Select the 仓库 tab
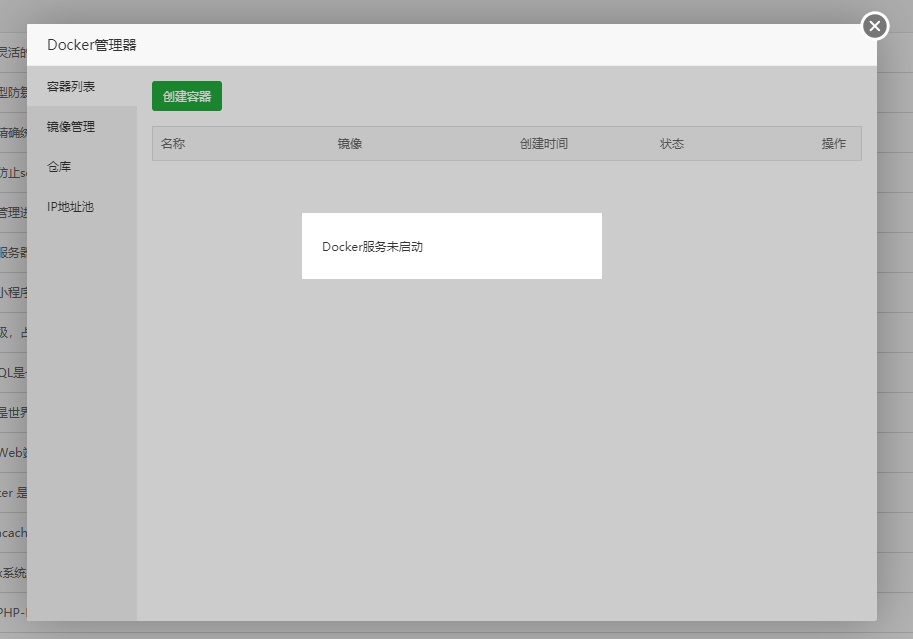 [x=59, y=167]
